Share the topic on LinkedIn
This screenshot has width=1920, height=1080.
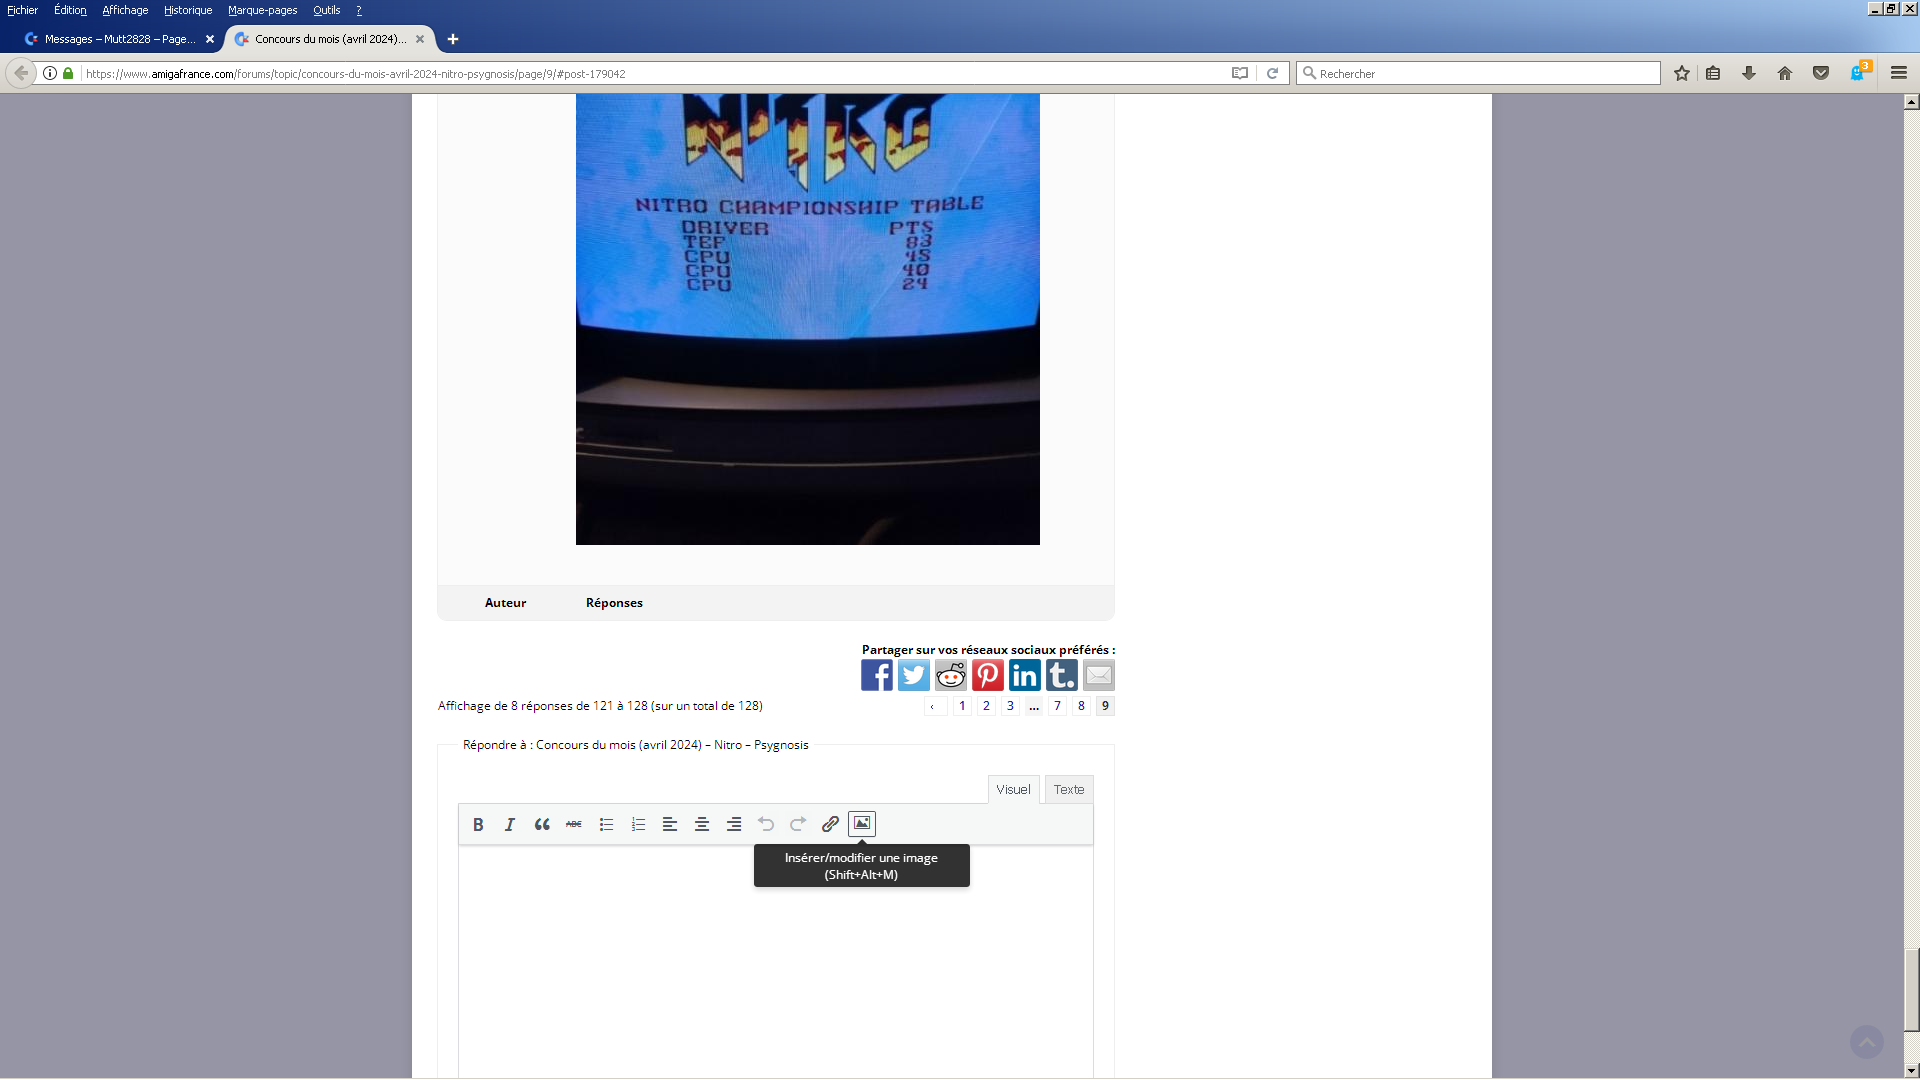pos(1025,675)
